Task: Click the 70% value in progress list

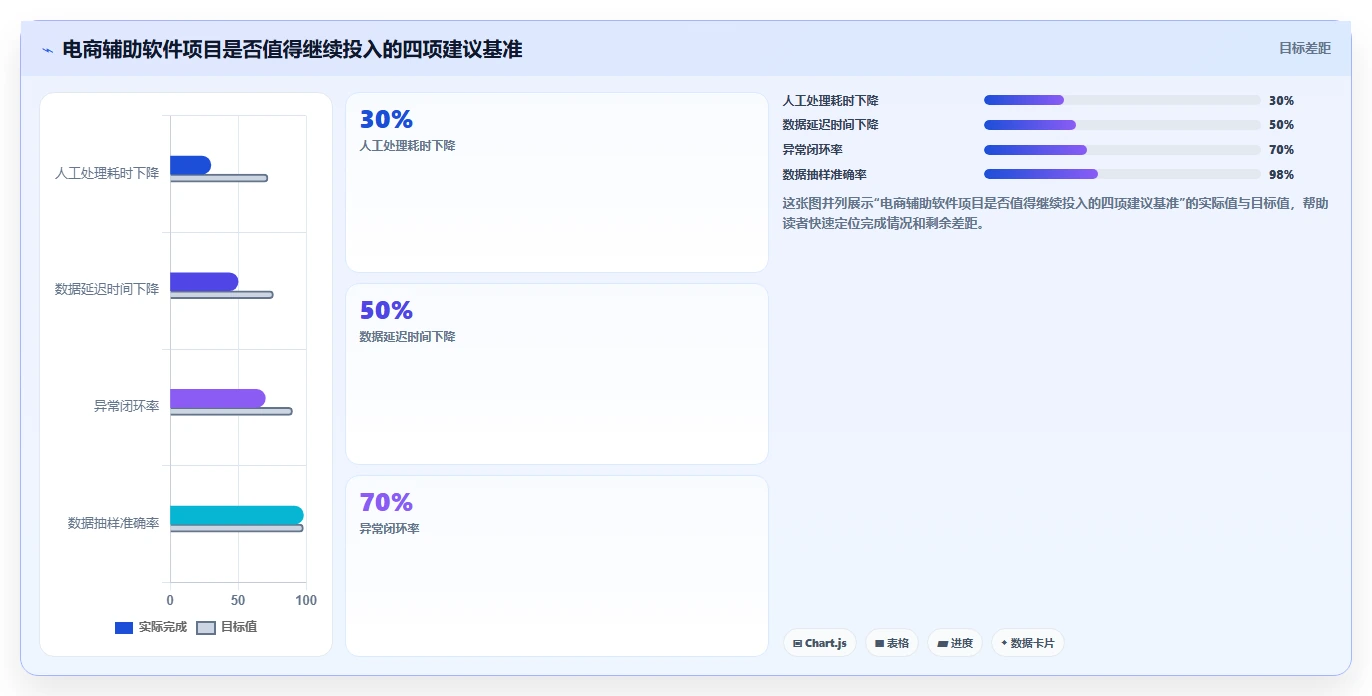Action: point(1281,150)
